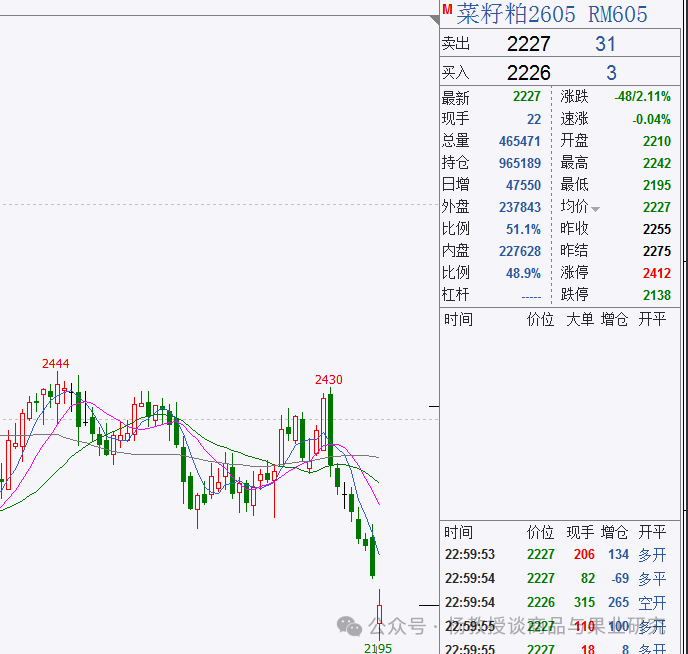The height and width of the screenshot is (654, 688).
Task: Select the 跌停 value 2138
Action: 657,295
